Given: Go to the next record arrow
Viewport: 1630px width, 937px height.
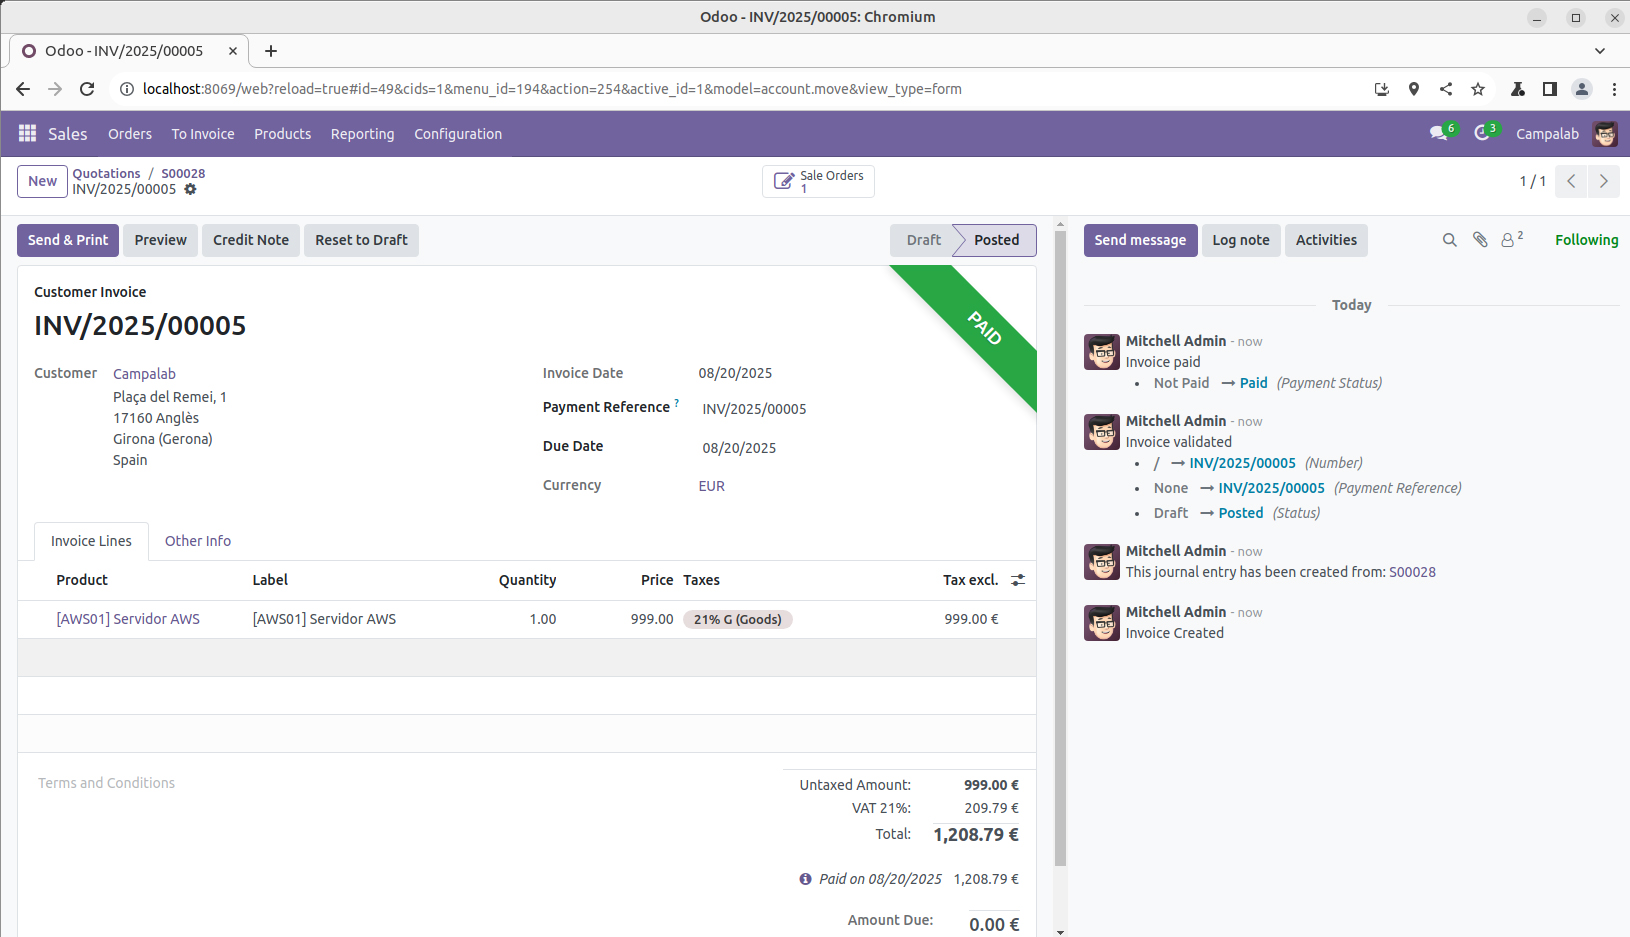Looking at the screenshot, I should pyautogui.click(x=1603, y=181).
